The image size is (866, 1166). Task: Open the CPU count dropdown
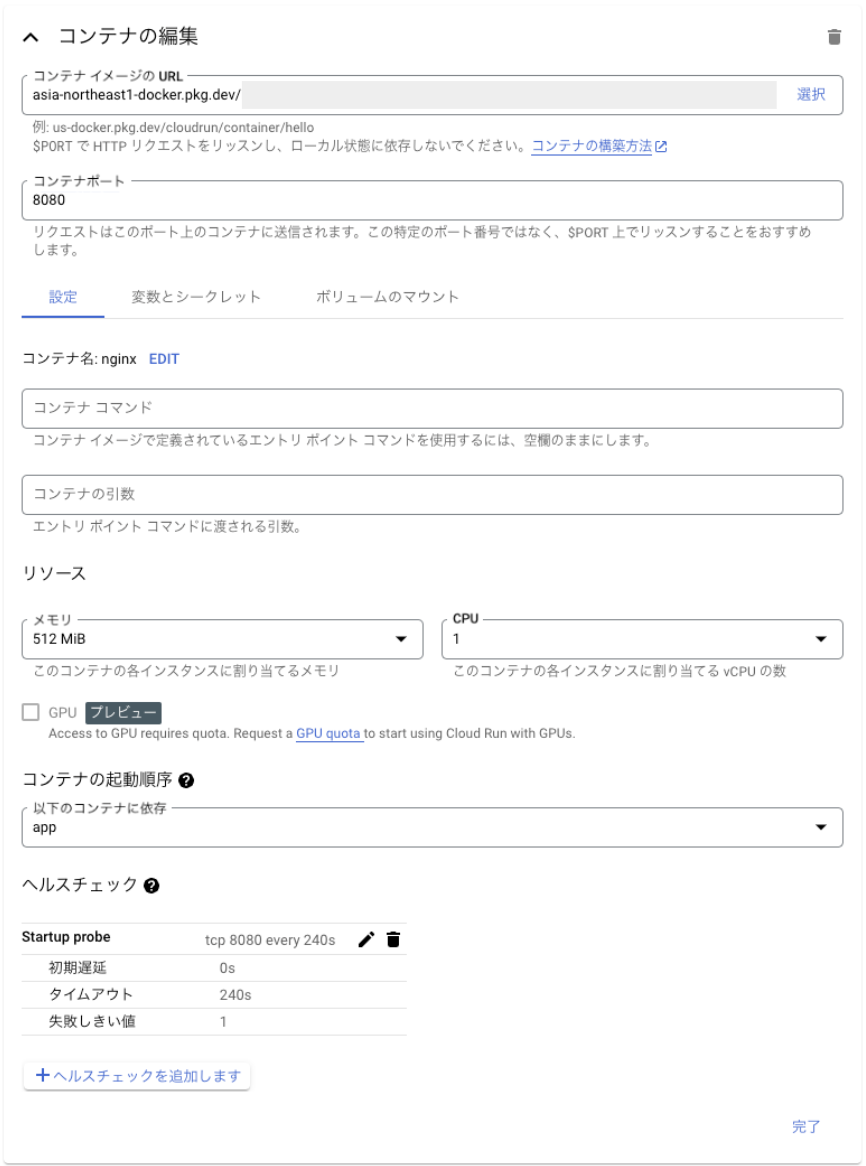point(642,639)
